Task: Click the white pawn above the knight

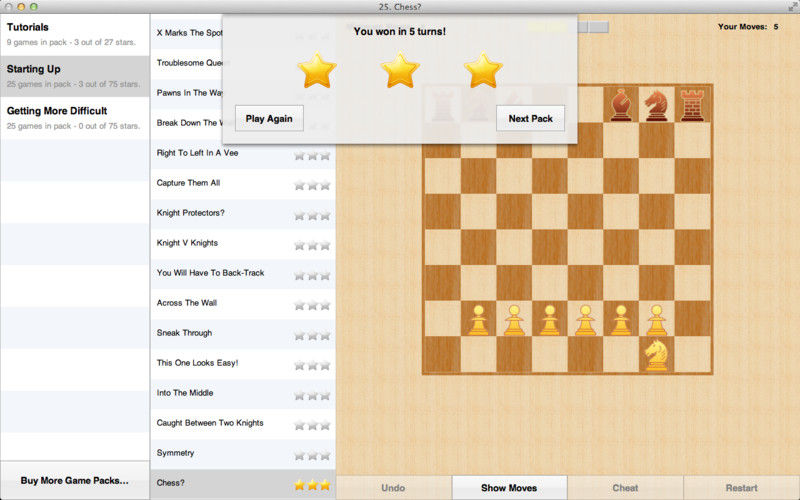Action: (656, 320)
